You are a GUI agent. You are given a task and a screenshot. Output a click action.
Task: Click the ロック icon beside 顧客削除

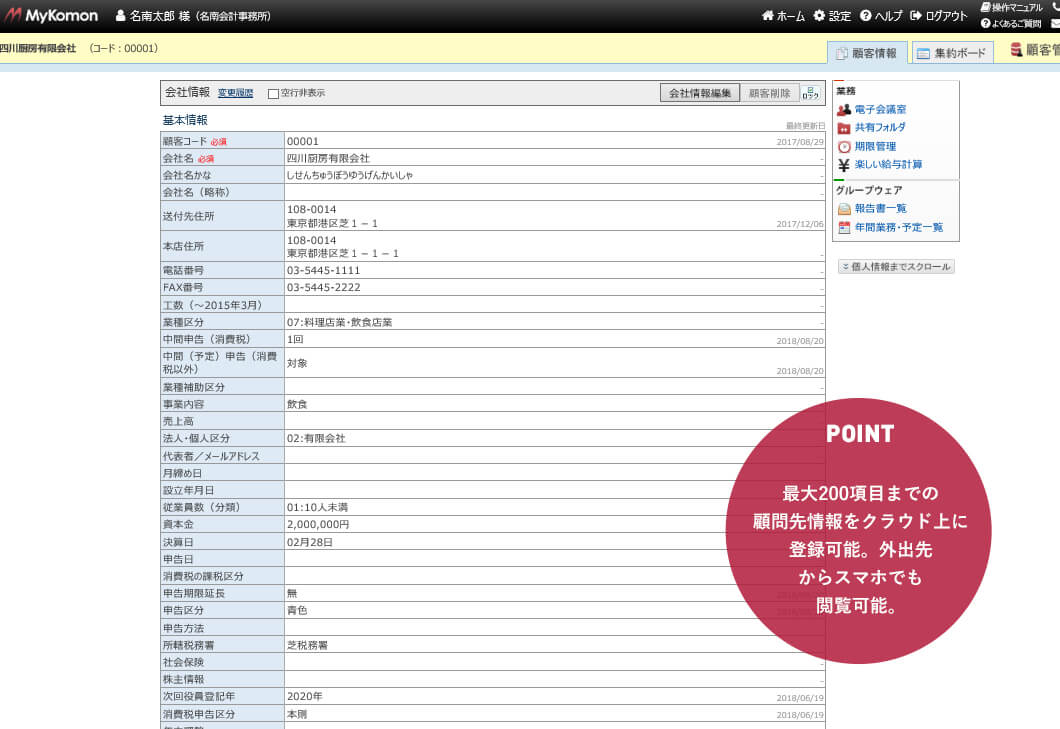click(810, 93)
